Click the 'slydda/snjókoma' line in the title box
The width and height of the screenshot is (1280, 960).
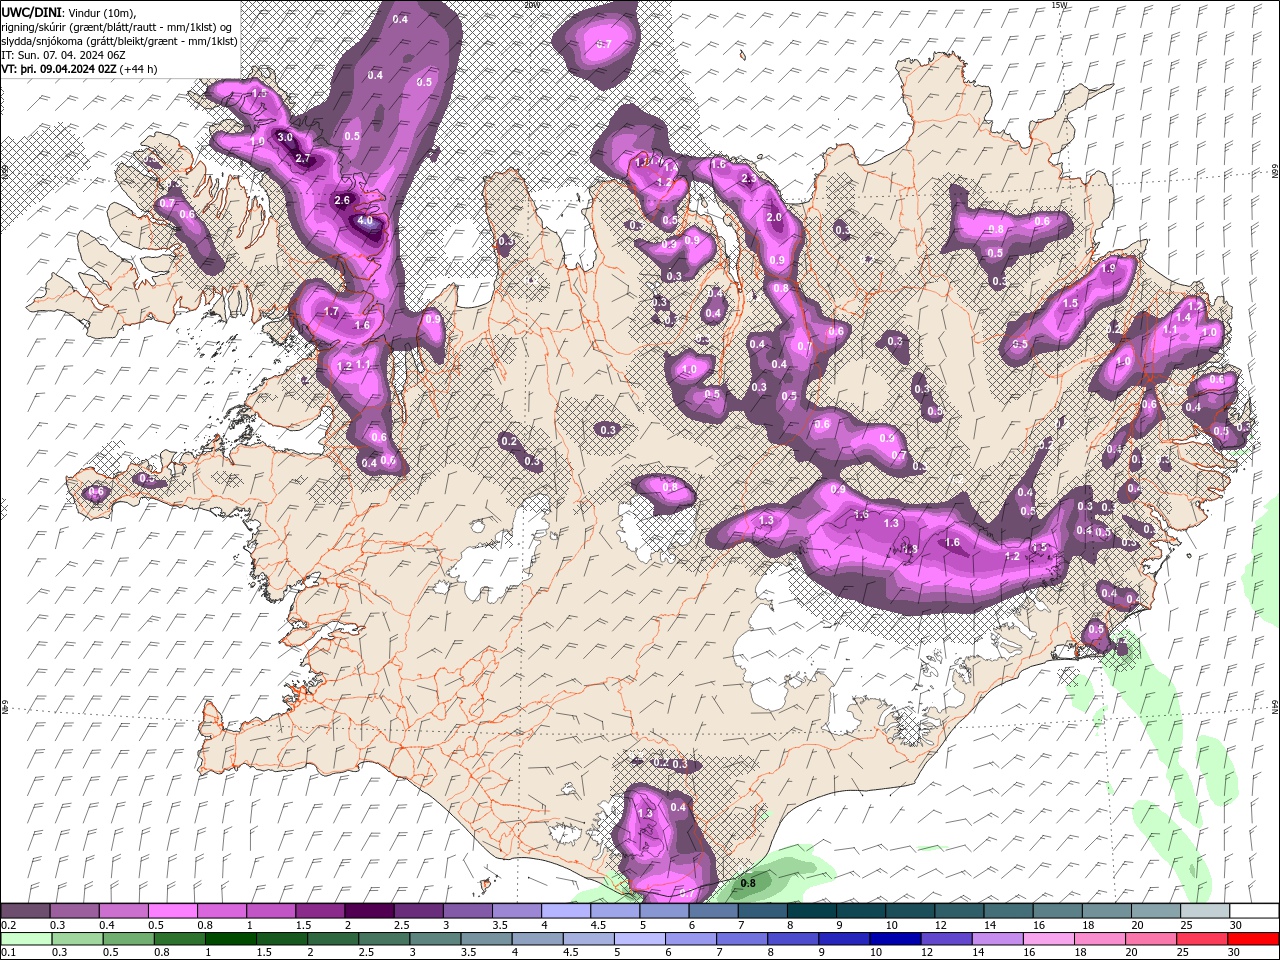pyautogui.click(x=119, y=41)
